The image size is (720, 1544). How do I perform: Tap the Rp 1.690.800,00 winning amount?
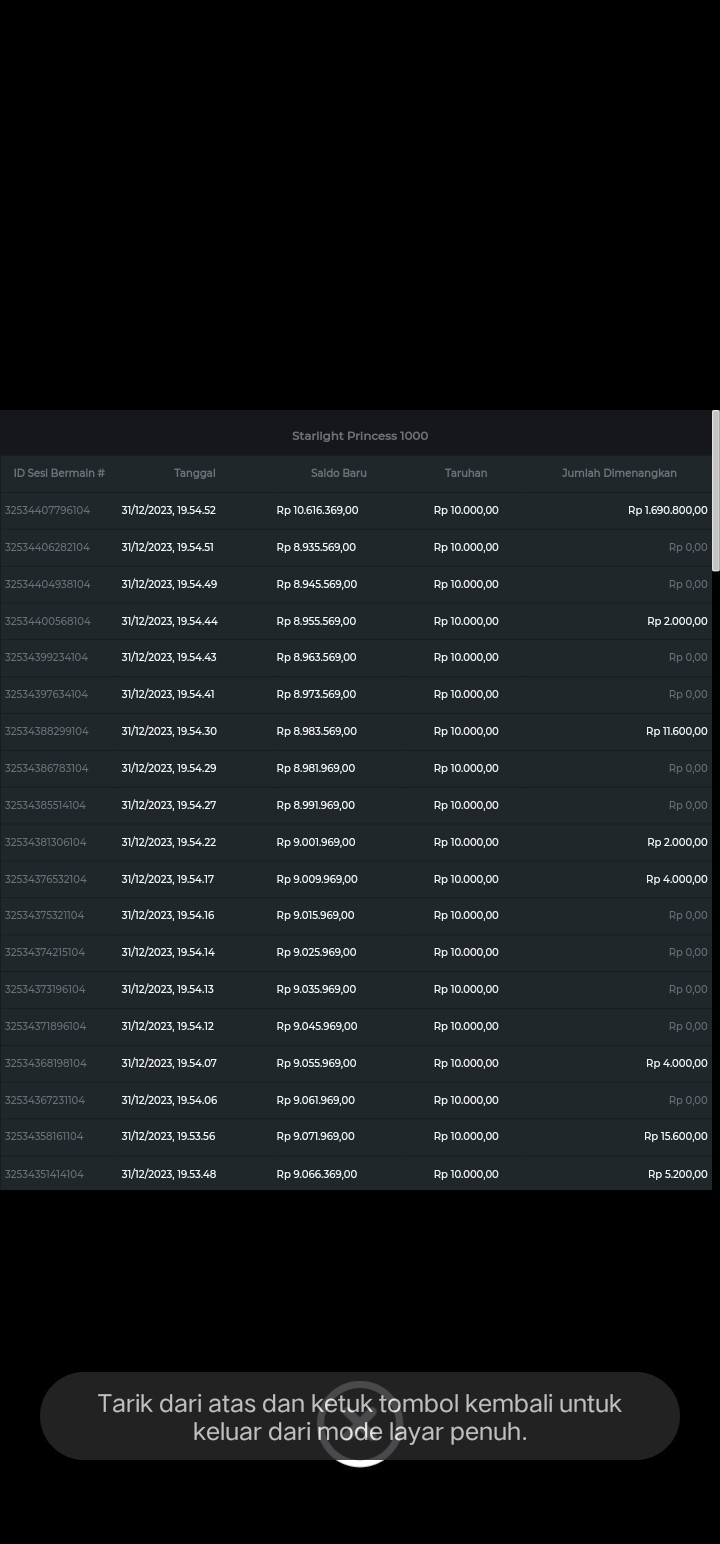(x=667, y=510)
